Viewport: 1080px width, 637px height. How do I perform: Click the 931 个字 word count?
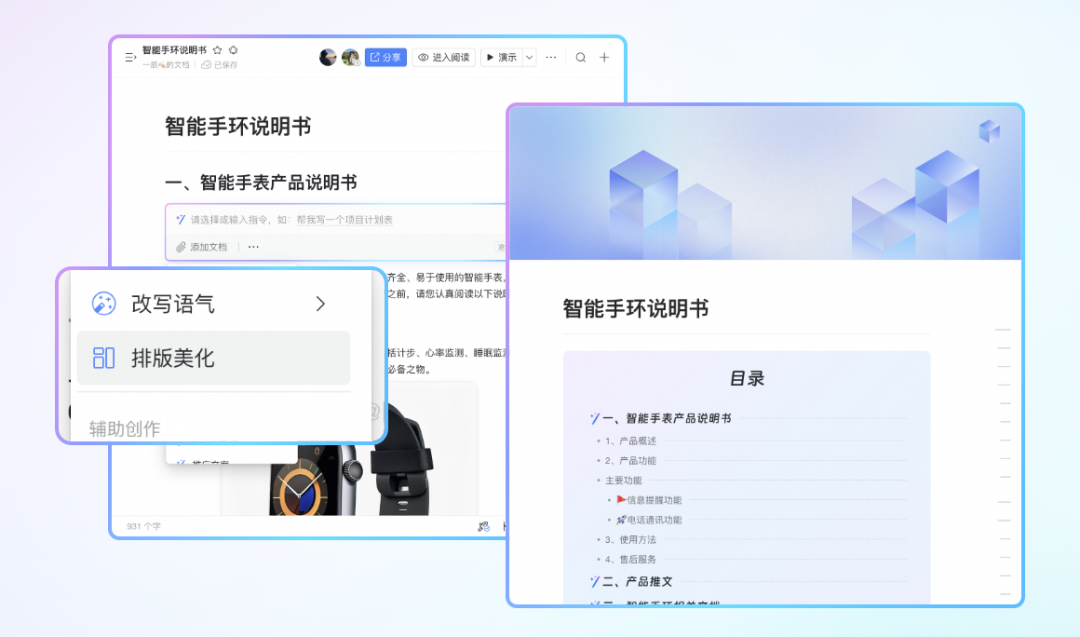pyautogui.click(x=143, y=526)
